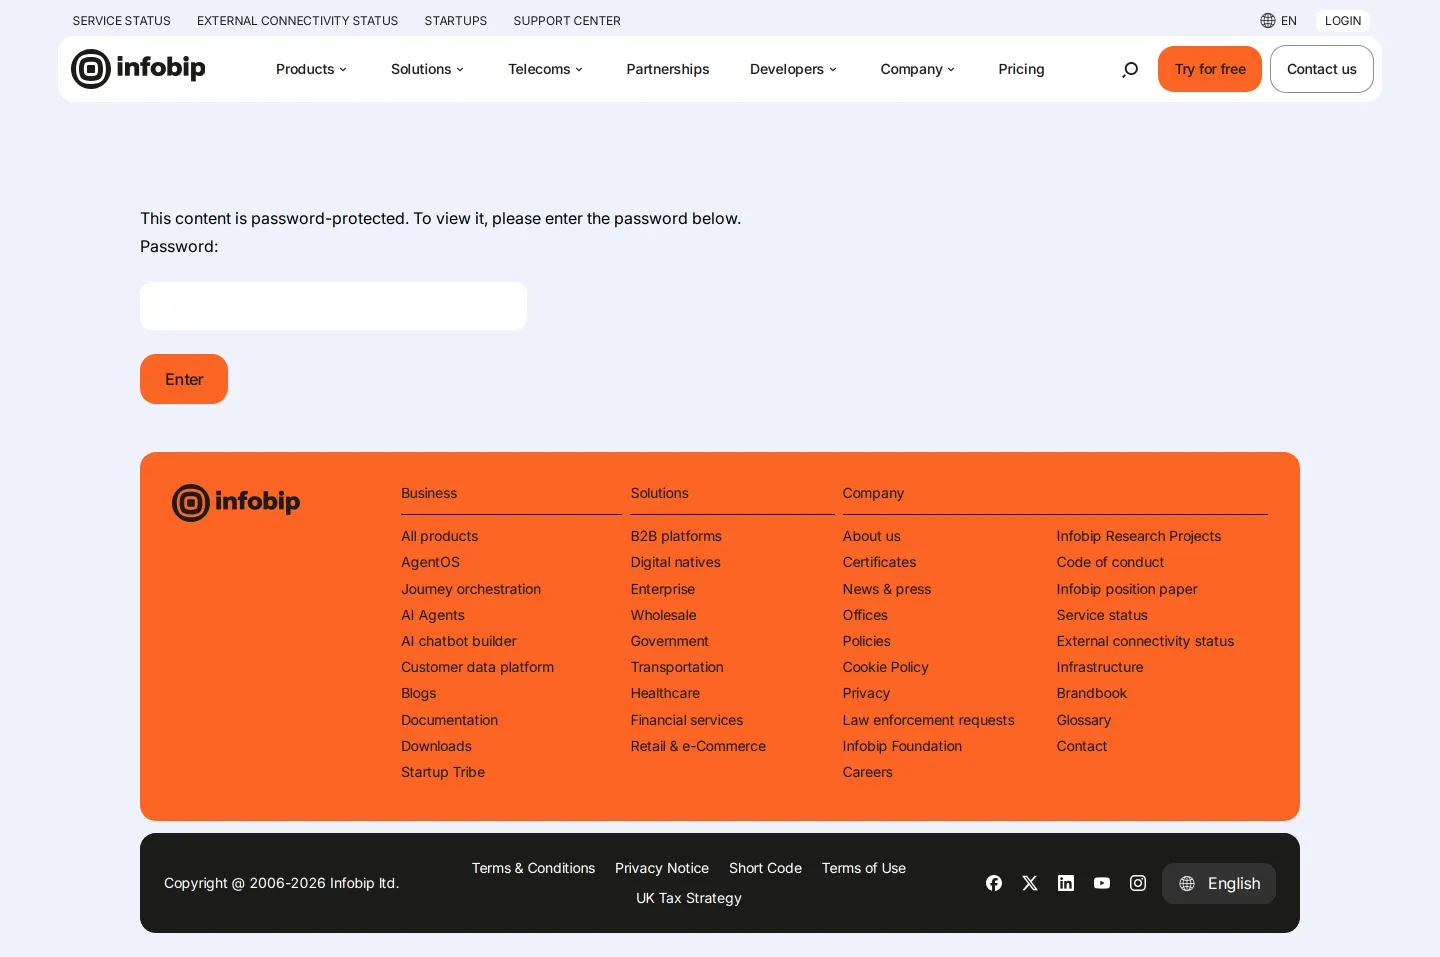Open the EN language selector

1279,21
